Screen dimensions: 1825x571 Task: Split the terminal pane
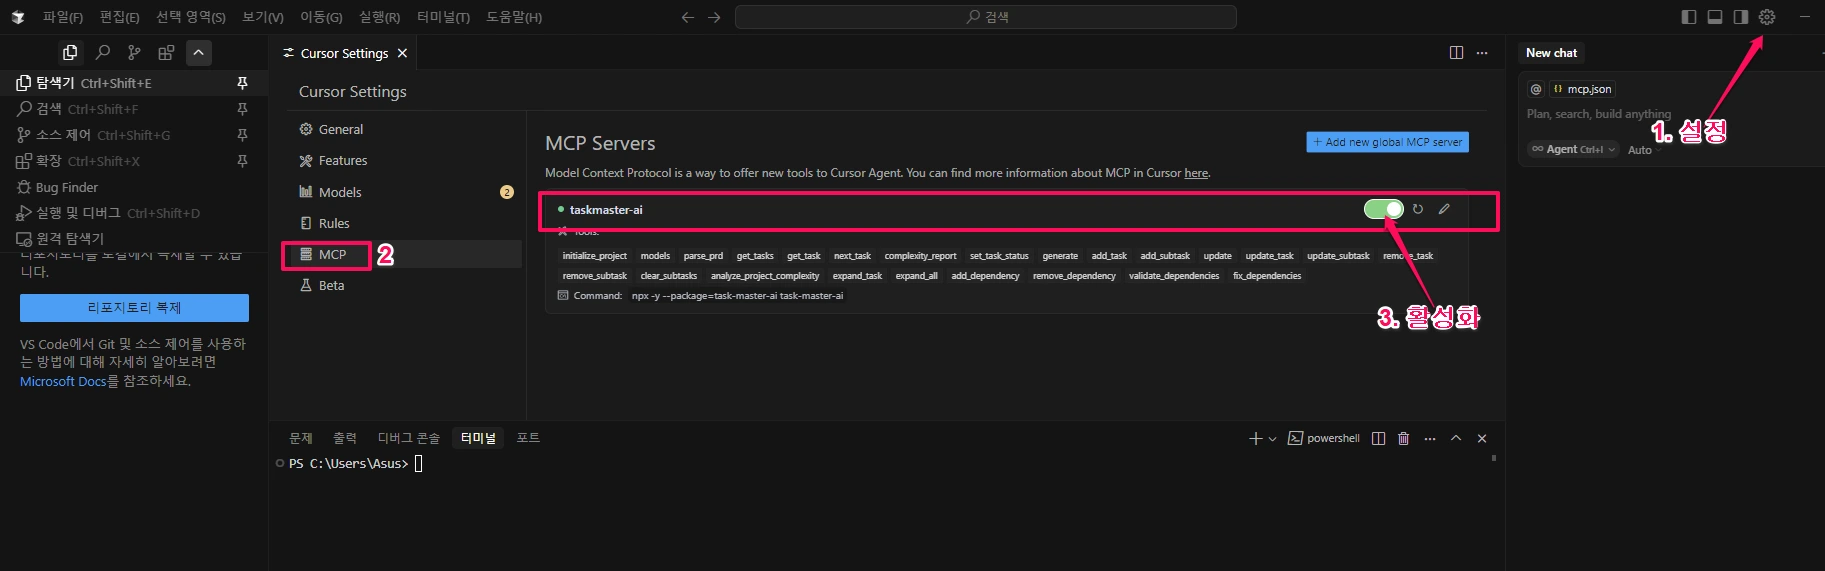pyautogui.click(x=1378, y=438)
